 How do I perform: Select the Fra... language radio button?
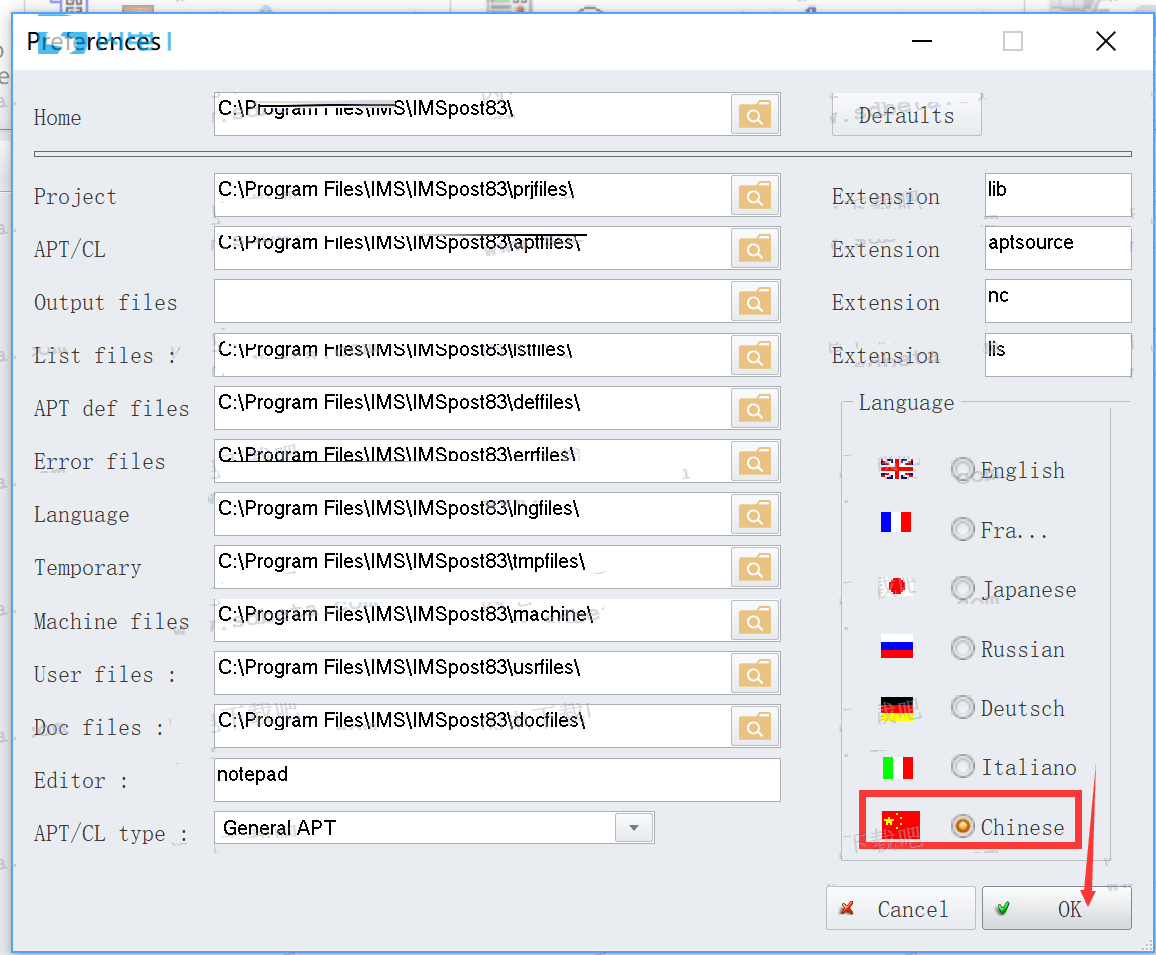pos(963,529)
